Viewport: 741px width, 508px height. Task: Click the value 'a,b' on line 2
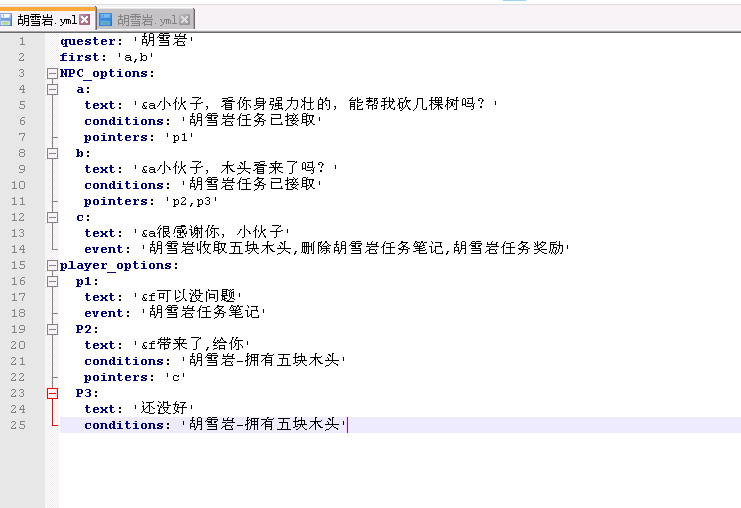pos(136,58)
